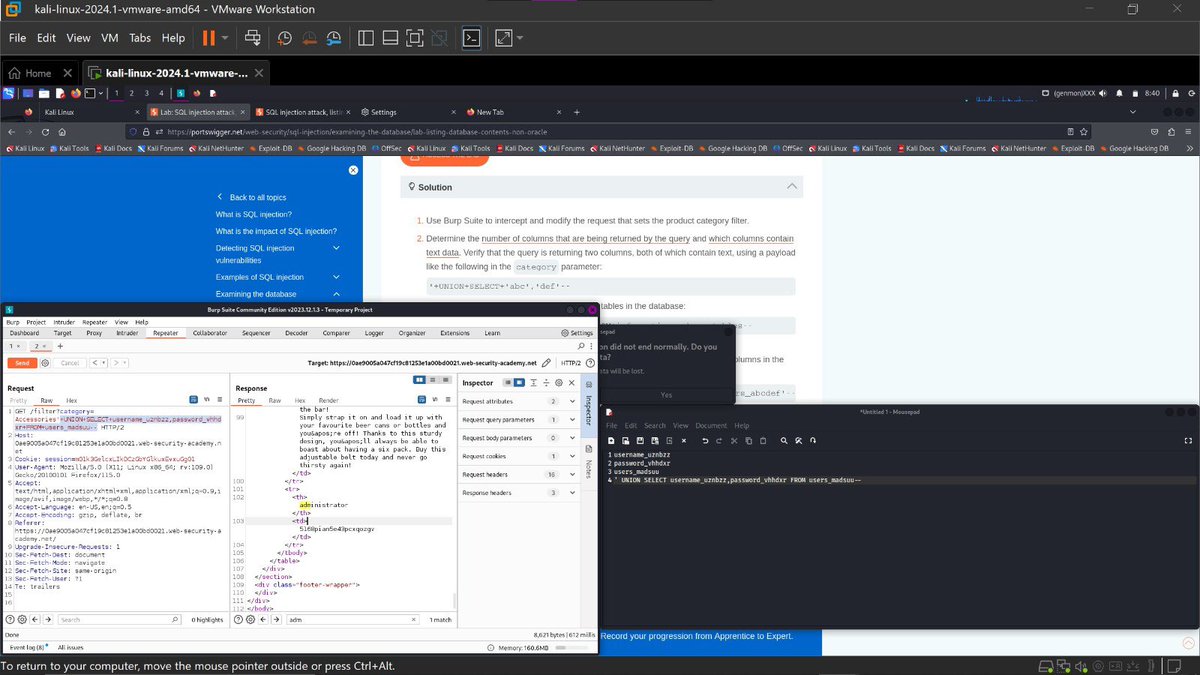The width and height of the screenshot is (1200, 675).
Task: Click request search field in Burp
Action: click(x=120, y=620)
